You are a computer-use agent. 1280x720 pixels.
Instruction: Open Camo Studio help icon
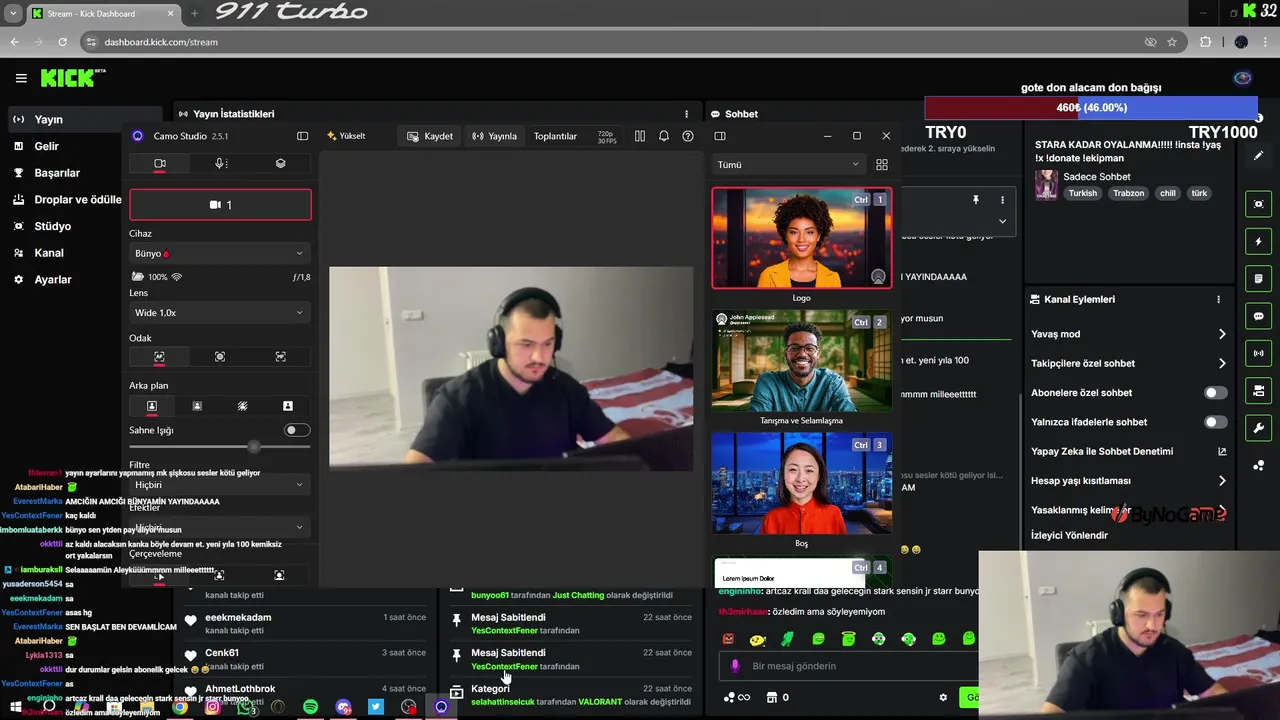pos(688,136)
